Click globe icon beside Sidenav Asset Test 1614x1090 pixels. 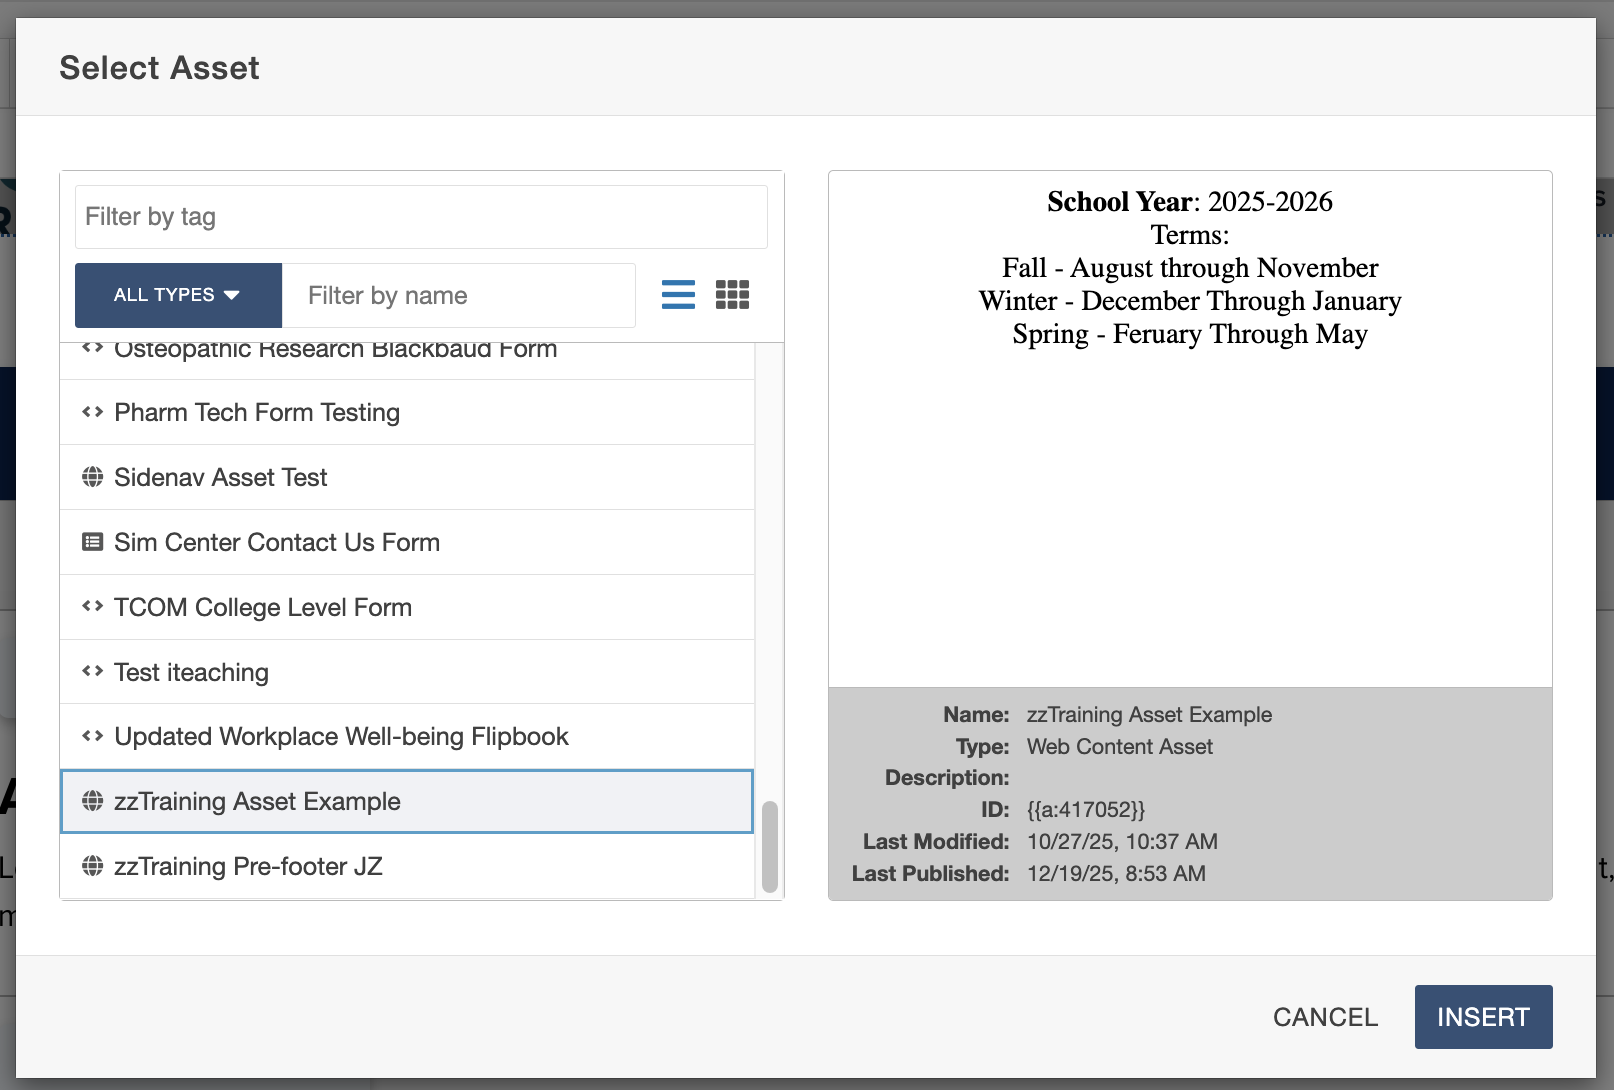92,477
